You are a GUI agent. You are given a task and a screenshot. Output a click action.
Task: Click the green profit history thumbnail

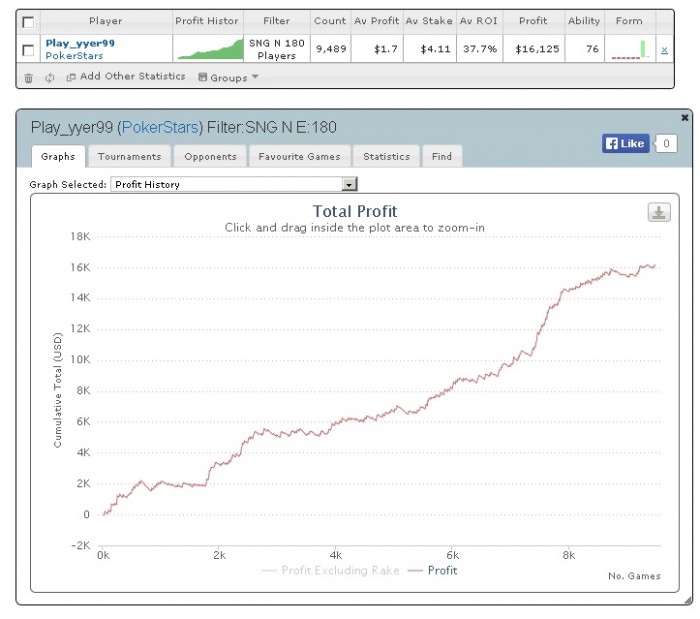tap(210, 49)
